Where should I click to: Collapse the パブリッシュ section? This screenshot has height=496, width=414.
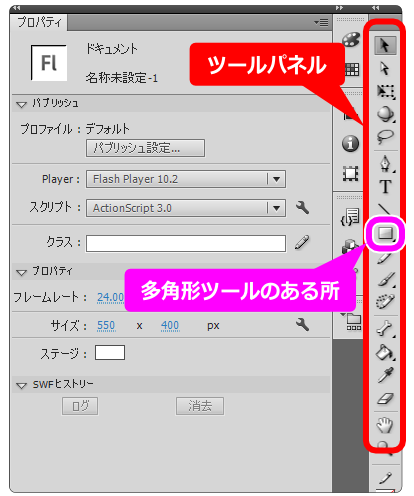click(x=21, y=104)
